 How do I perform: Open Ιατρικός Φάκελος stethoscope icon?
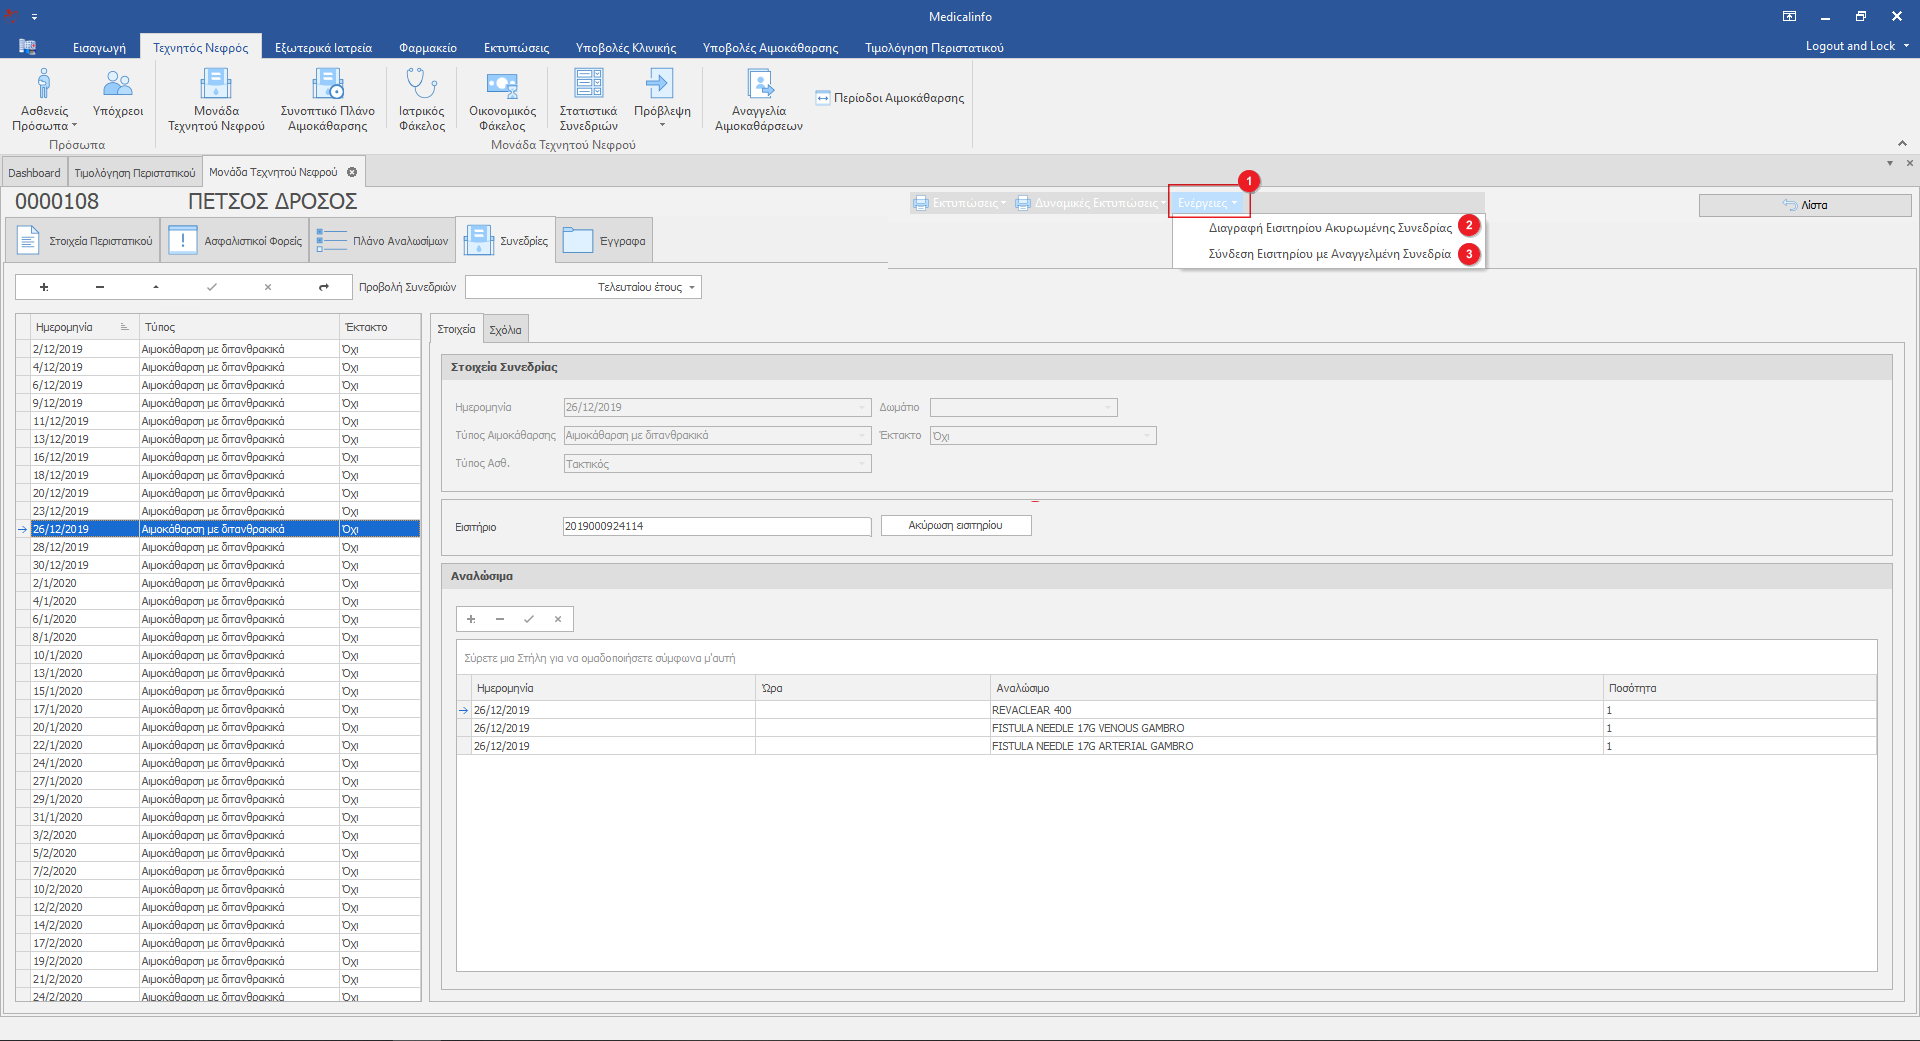421,98
